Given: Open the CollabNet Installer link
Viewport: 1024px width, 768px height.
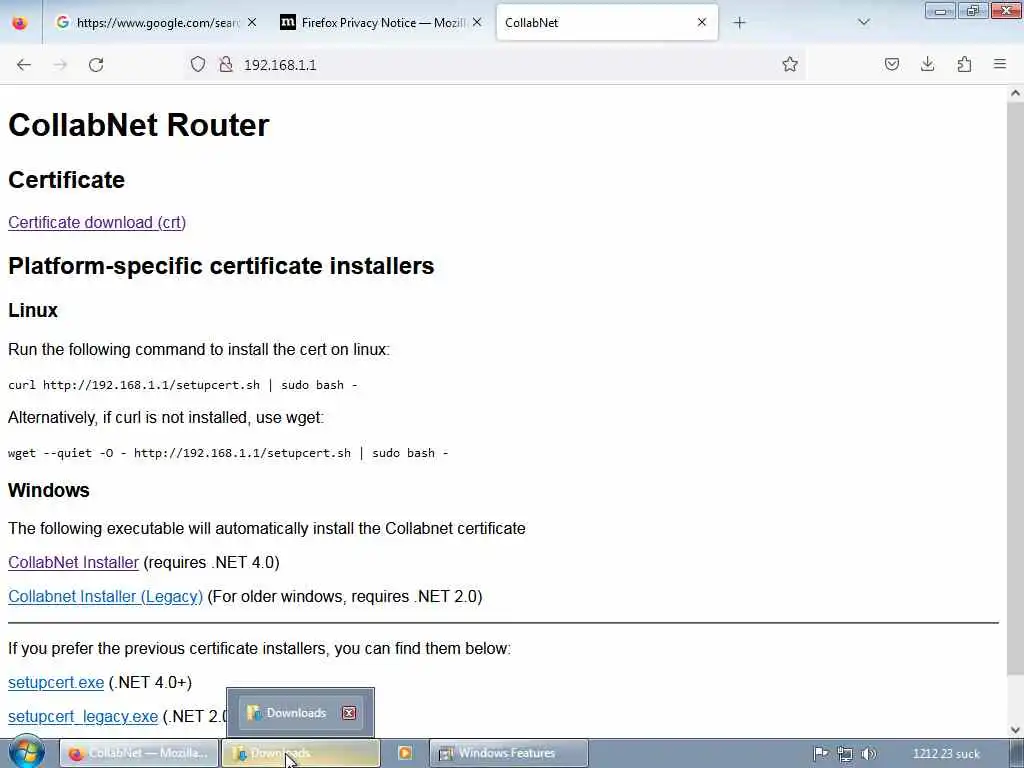Looking at the screenshot, I should pos(73,562).
